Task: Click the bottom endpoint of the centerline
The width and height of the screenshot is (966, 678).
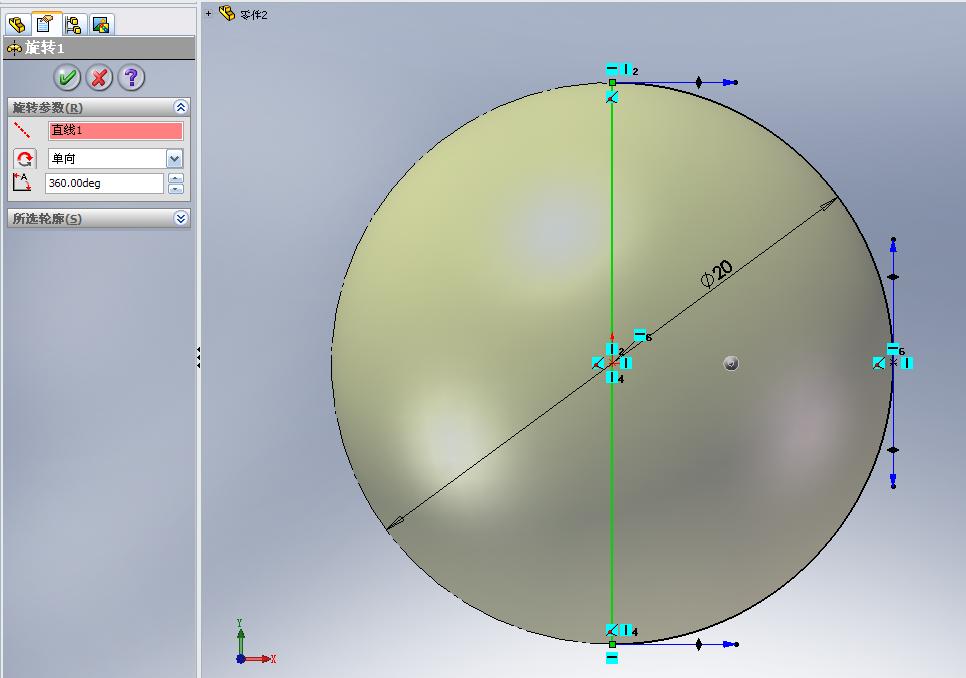Action: (x=612, y=644)
